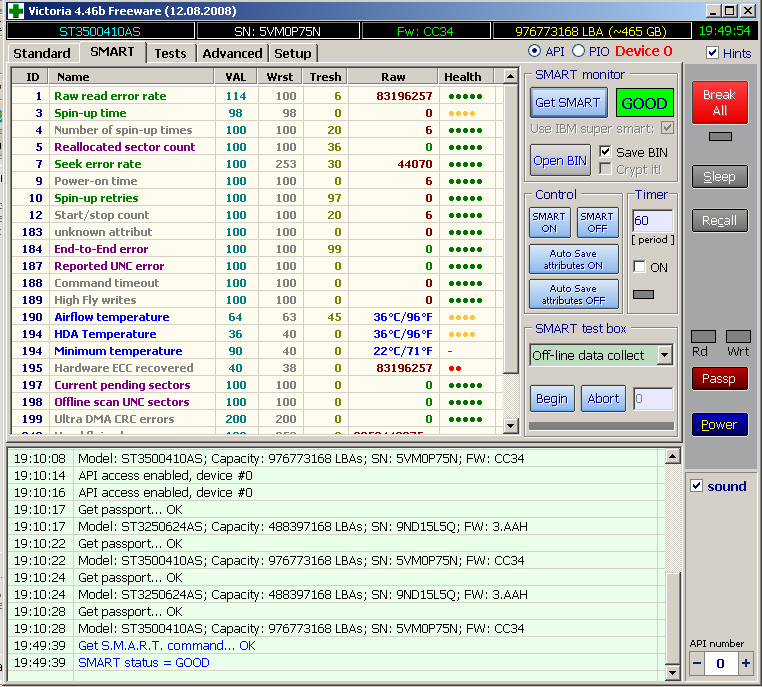Click the blue Power button
762x687 pixels.
(x=719, y=425)
